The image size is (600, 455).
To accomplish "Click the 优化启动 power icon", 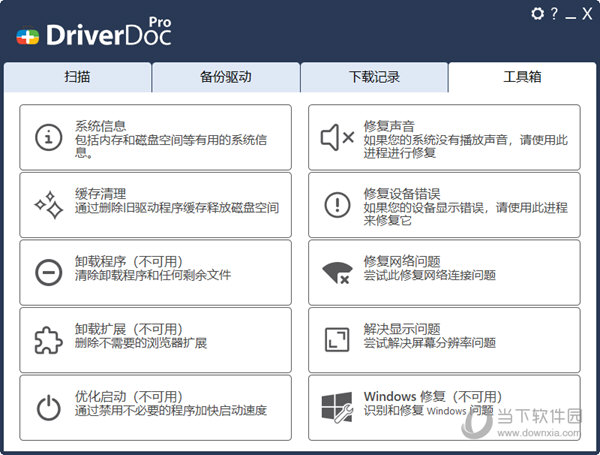I will (49, 408).
